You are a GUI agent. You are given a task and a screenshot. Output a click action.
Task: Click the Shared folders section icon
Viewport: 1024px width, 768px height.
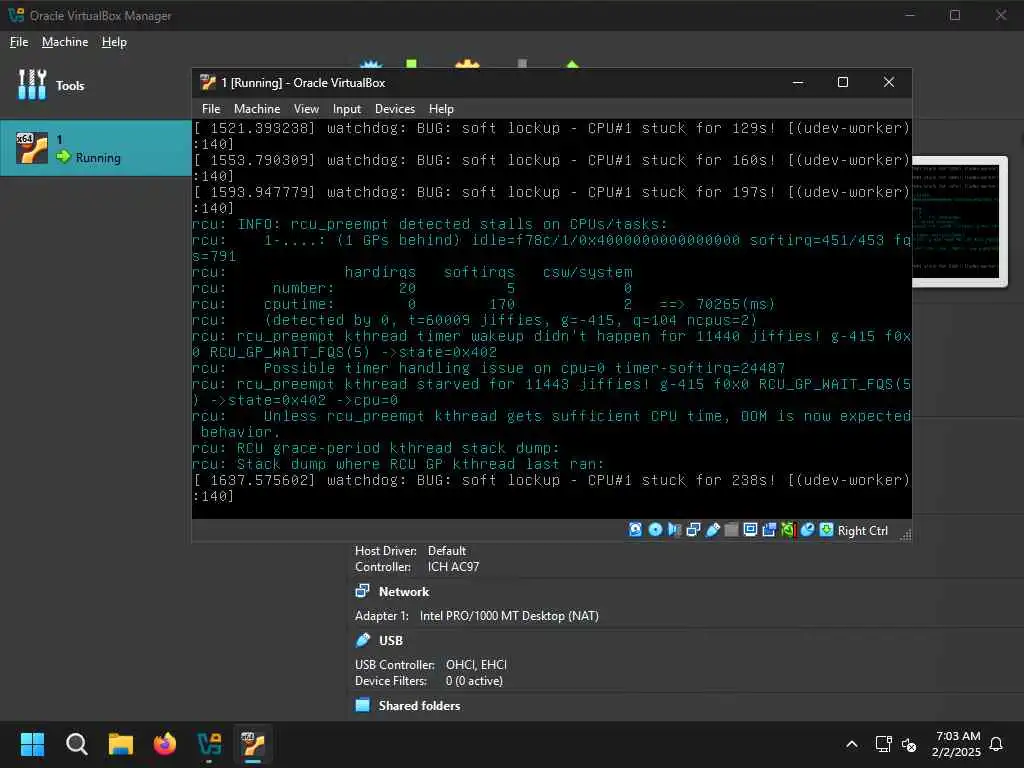pyautogui.click(x=362, y=705)
